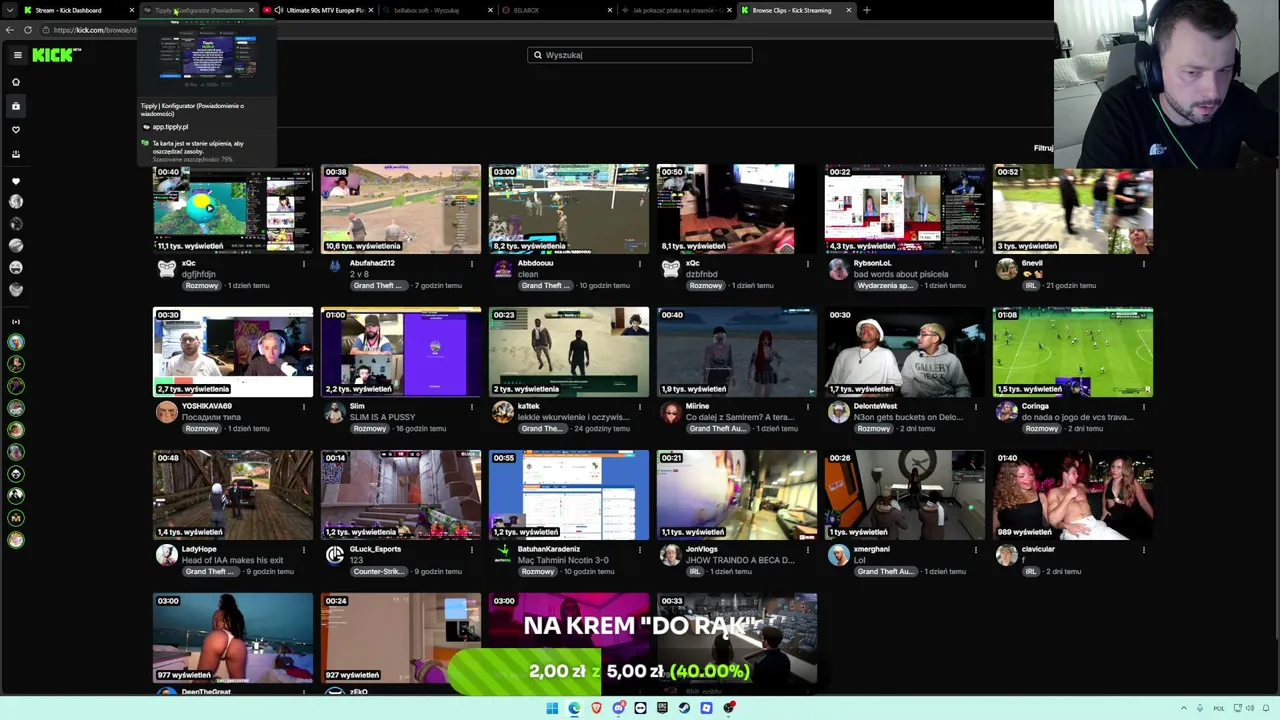Click the Wyszukaj search field
This screenshot has width=1280, height=720.
(x=640, y=55)
